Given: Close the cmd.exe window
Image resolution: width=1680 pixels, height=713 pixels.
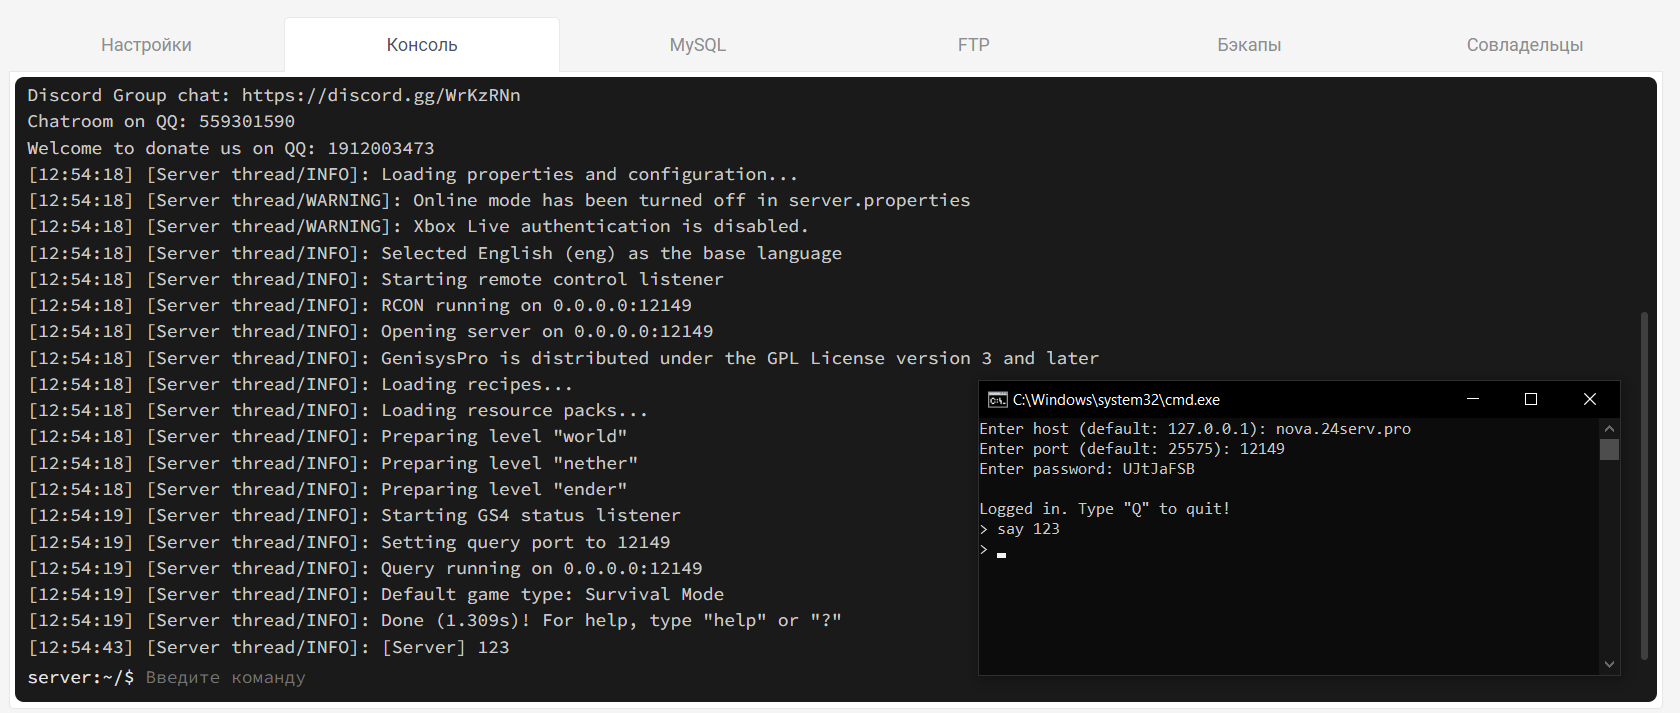Looking at the screenshot, I should pyautogui.click(x=1589, y=399).
